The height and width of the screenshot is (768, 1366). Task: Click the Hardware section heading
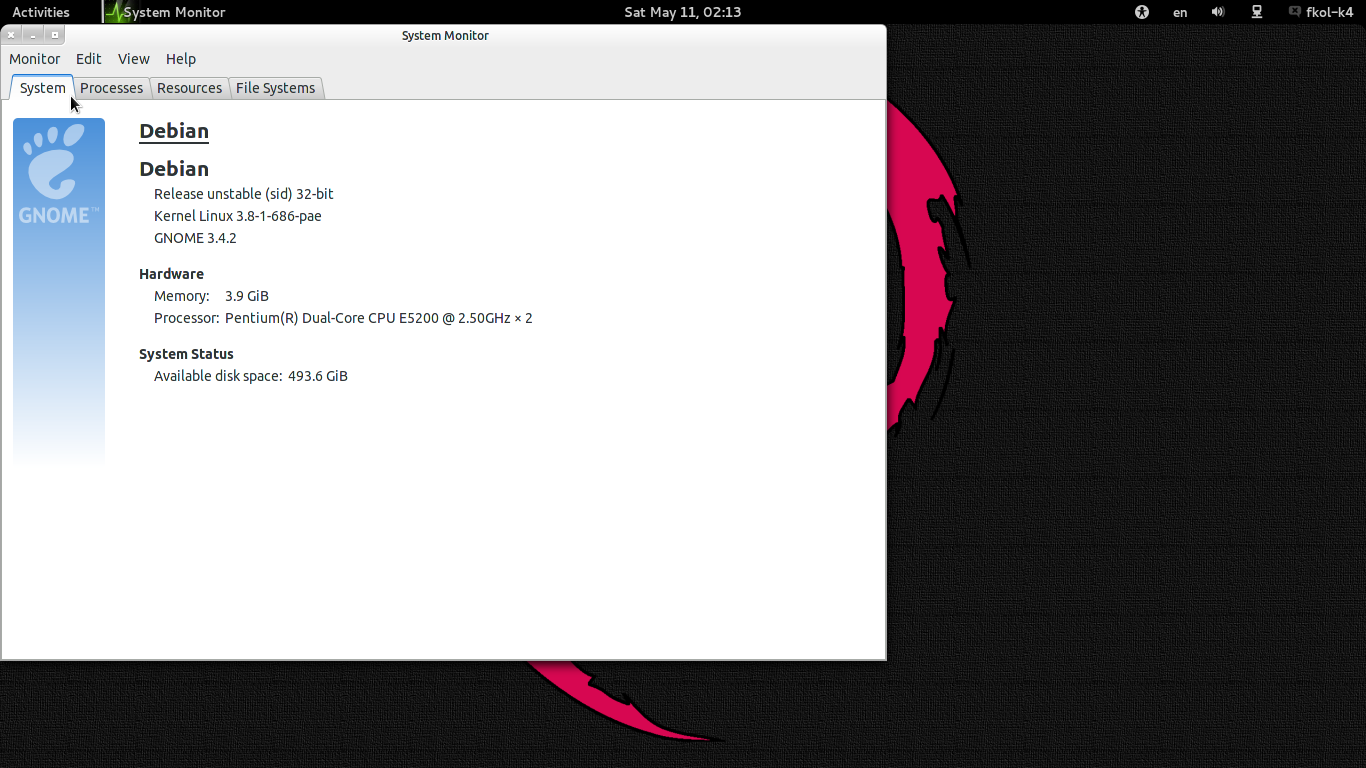171,274
